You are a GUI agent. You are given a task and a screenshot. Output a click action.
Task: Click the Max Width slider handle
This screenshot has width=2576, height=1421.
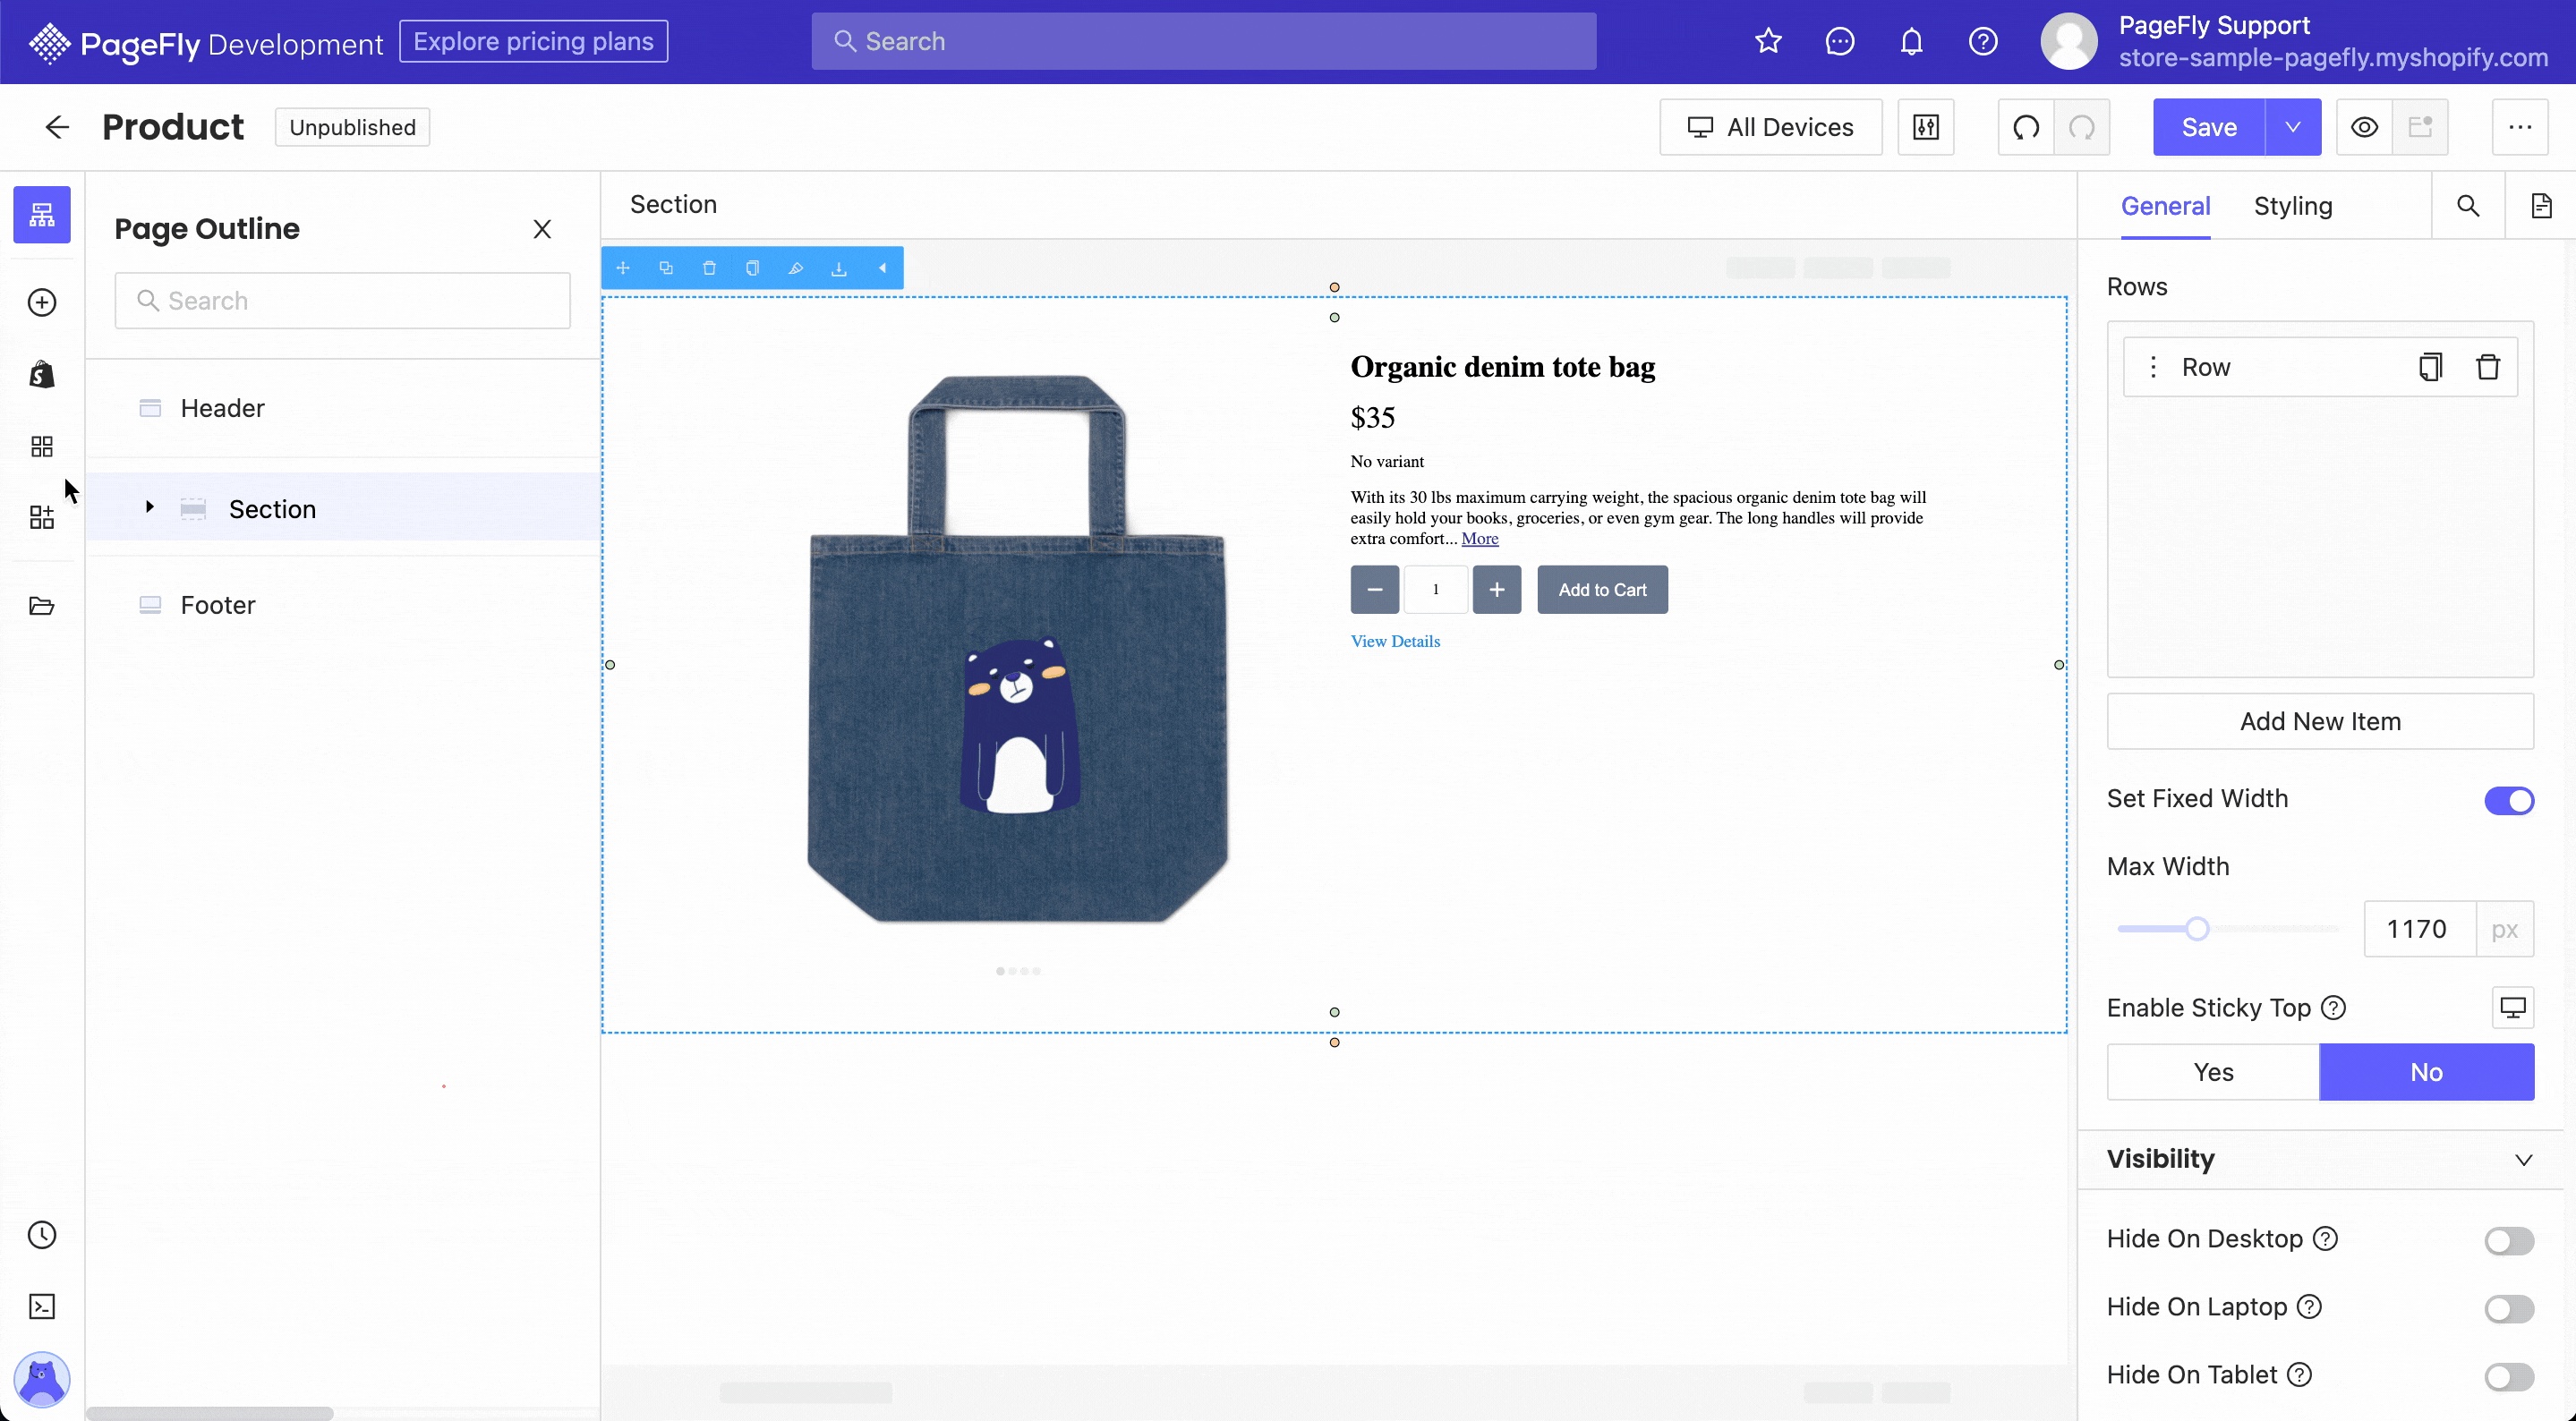click(x=2197, y=929)
